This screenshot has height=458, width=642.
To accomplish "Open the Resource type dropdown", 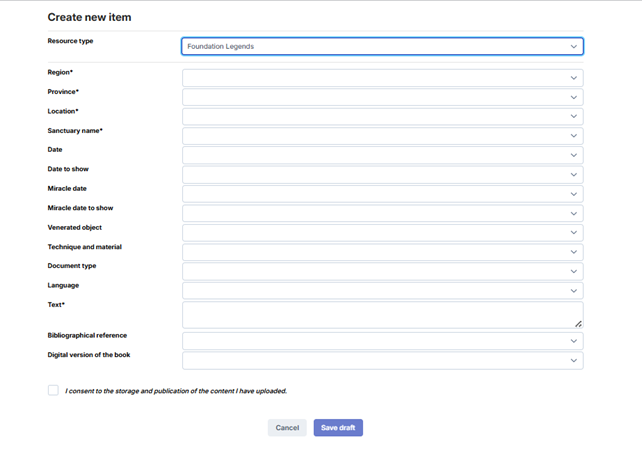I will coord(382,46).
